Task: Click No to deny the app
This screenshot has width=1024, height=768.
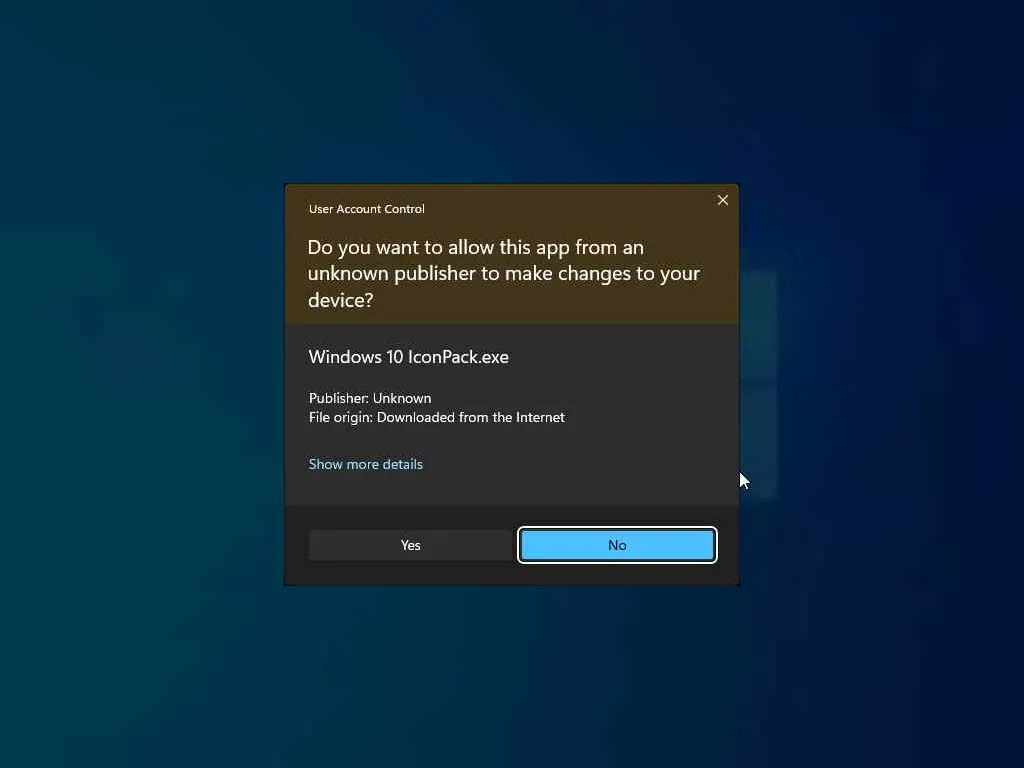Action: click(617, 545)
